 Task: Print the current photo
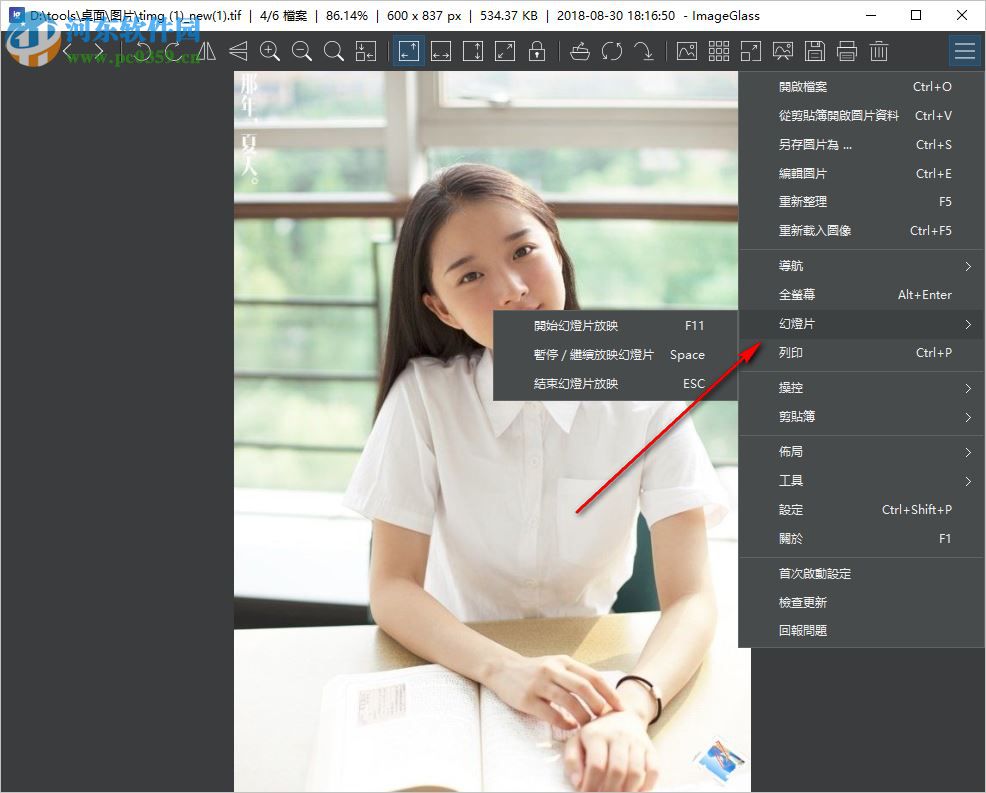(x=847, y=51)
